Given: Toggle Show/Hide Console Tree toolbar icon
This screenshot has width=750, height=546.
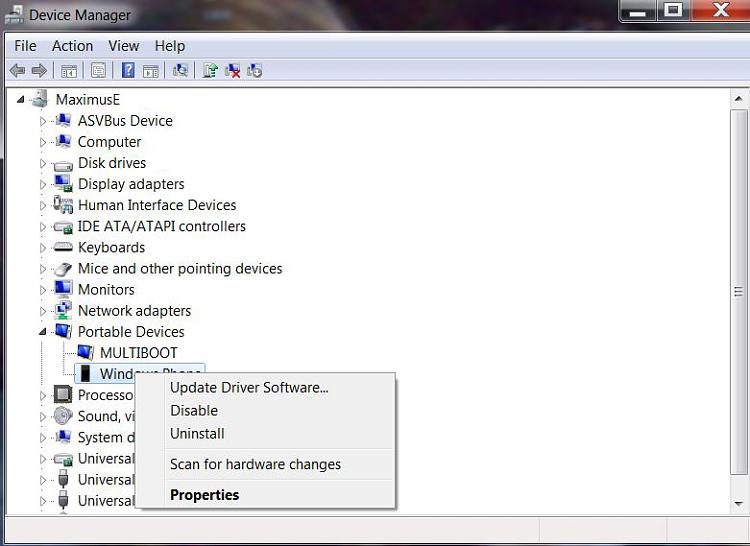Looking at the screenshot, I should click(x=69, y=71).
